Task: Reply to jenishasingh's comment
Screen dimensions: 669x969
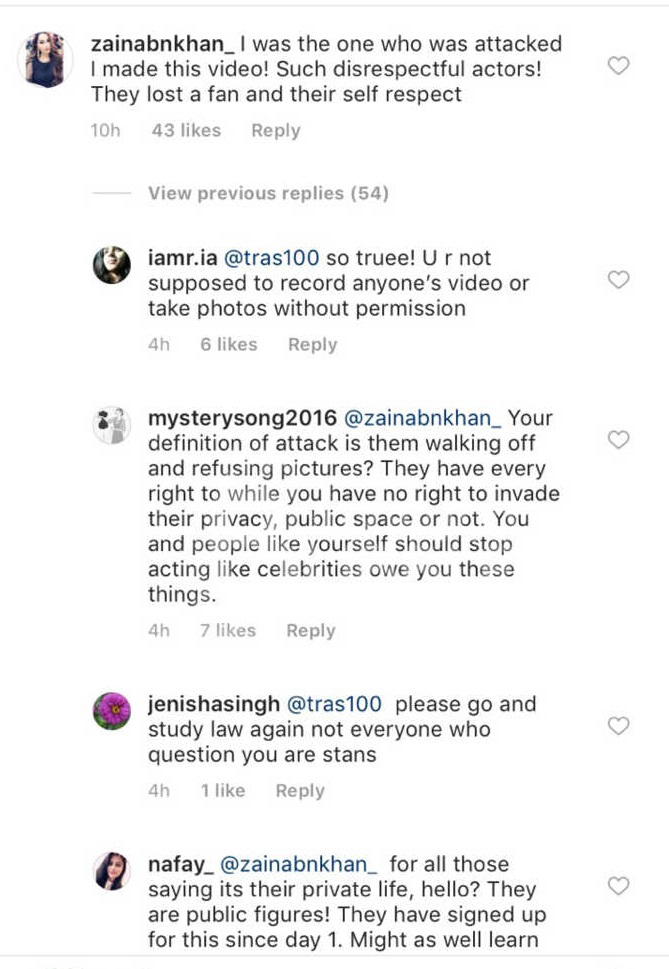Action: point(300,791)
